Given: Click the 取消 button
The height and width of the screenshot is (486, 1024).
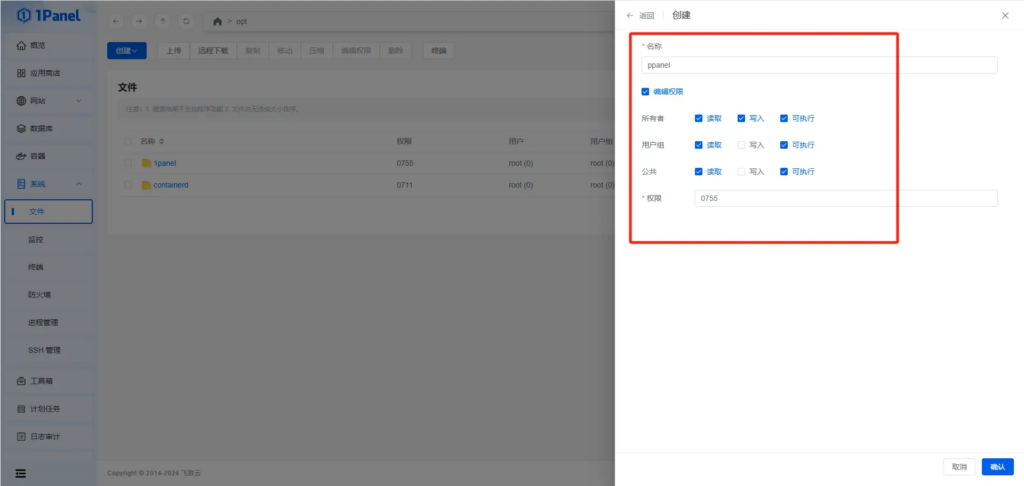Looking at the screenshot, I should click(x=959, y=467).
